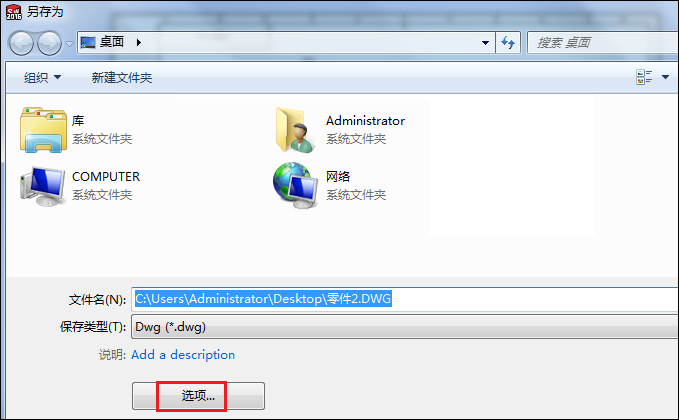The height and width of the screenshot is (420, 679).
Task: Select the COMPUTER system folder icon
Action: click(42, 186)
